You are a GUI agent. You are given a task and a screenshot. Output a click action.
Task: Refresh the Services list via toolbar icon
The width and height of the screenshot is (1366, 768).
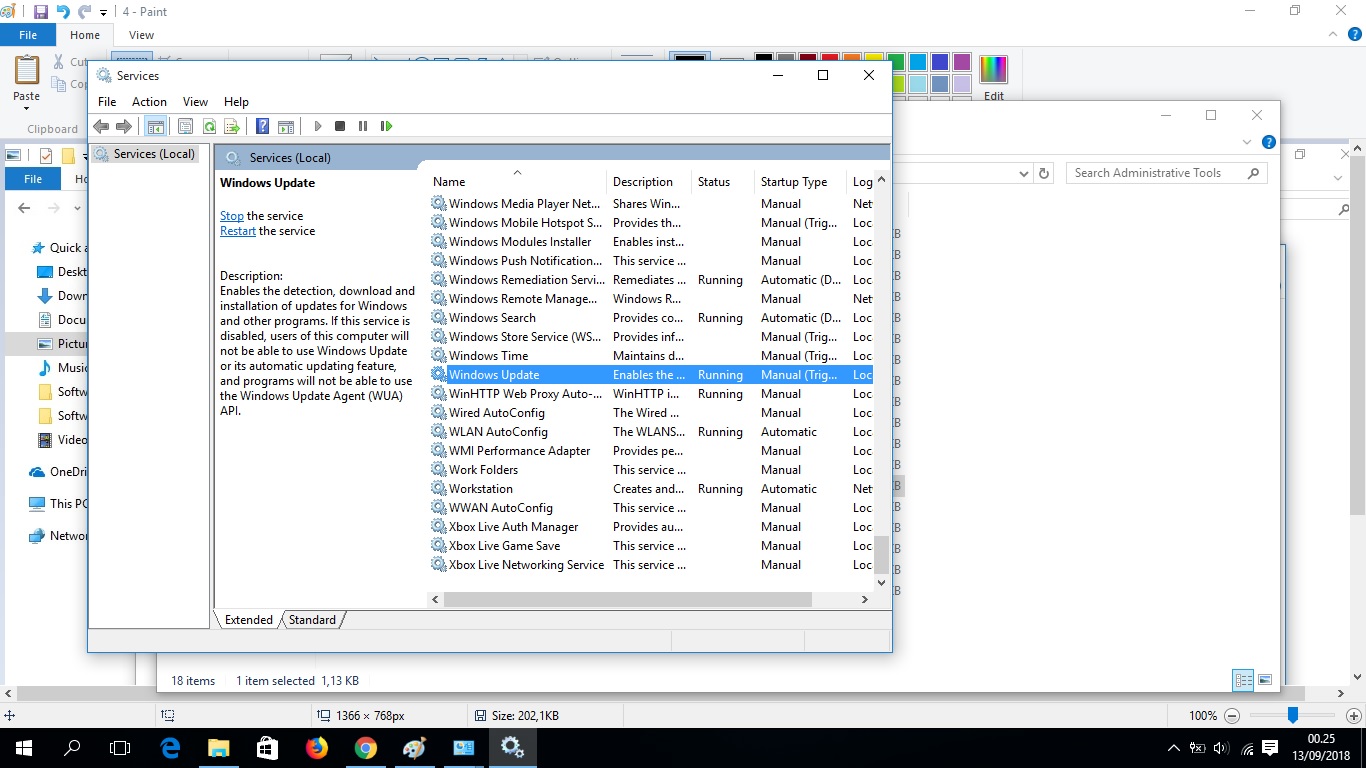209,126
